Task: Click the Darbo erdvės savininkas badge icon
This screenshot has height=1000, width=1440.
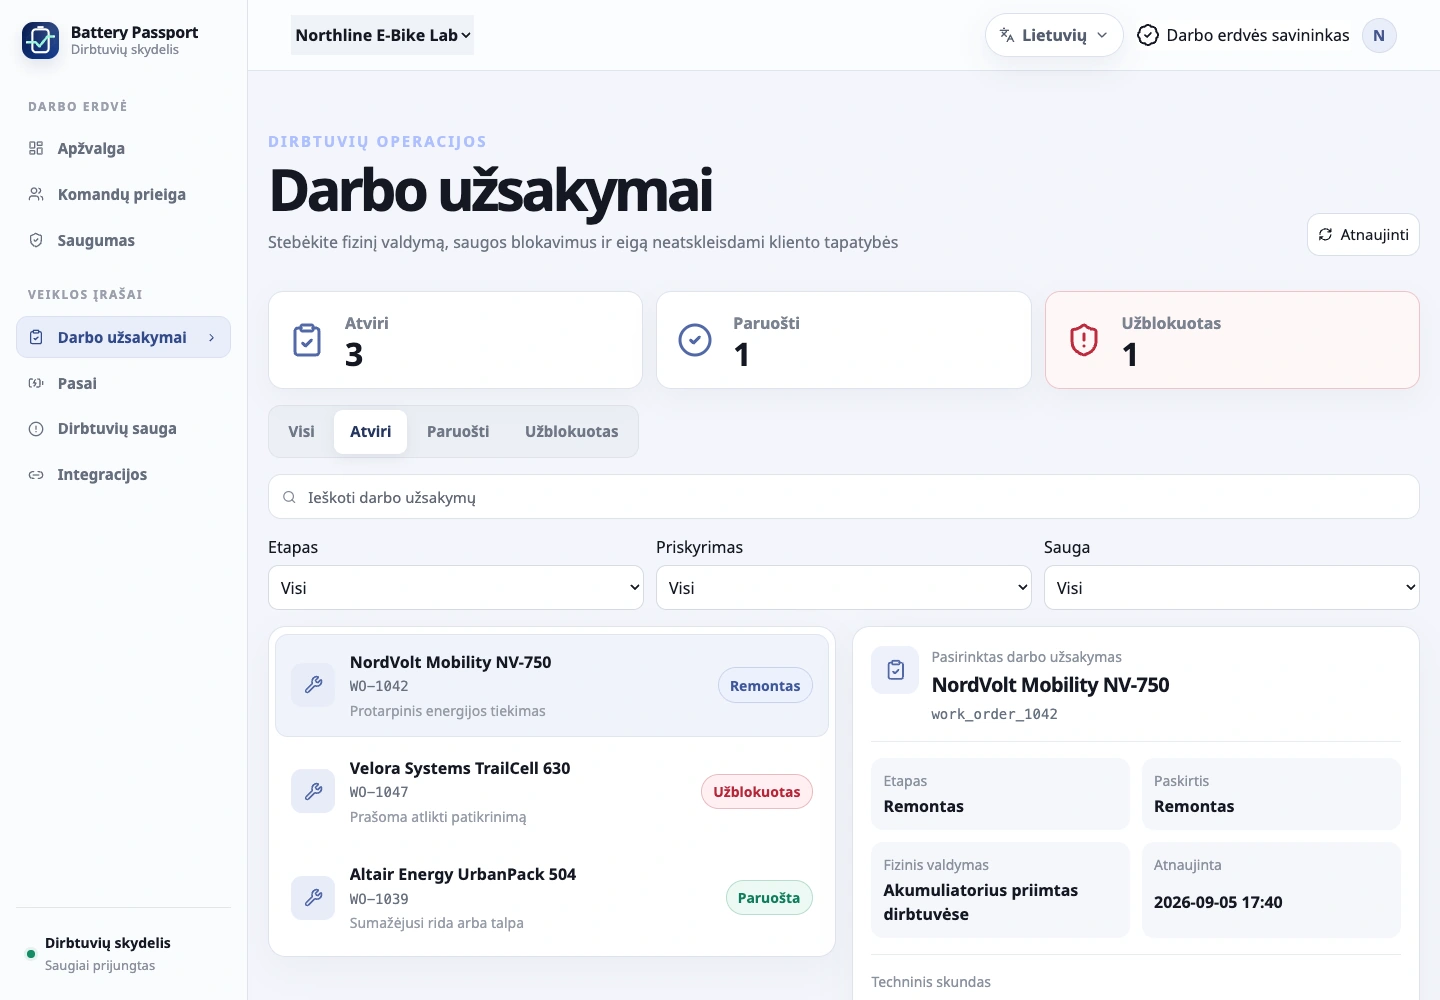Action: 1148,35
